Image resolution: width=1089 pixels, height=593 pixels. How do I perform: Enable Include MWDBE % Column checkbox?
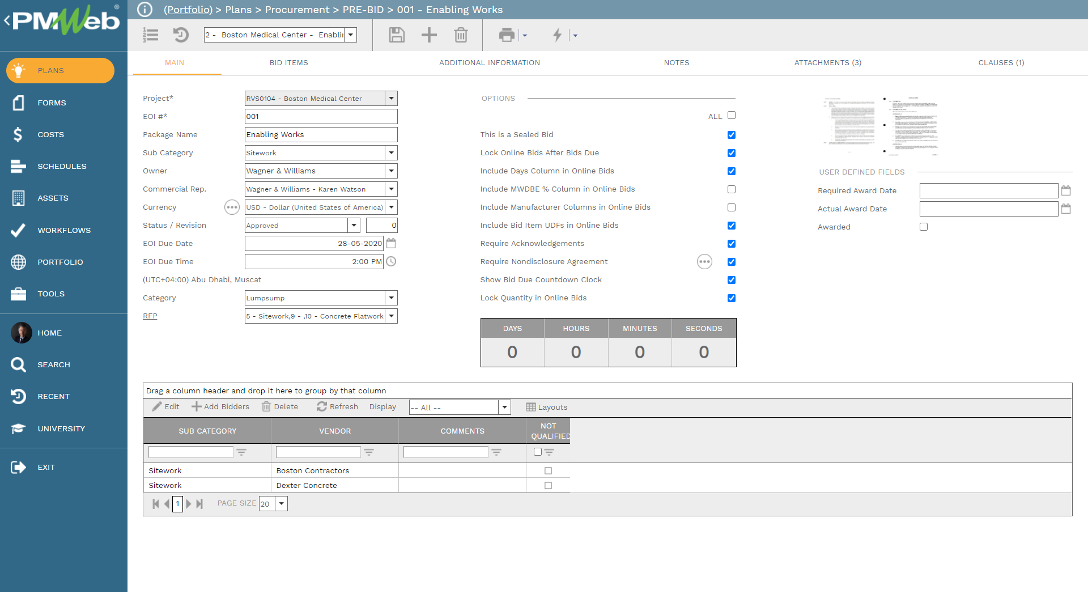[731, 189]
